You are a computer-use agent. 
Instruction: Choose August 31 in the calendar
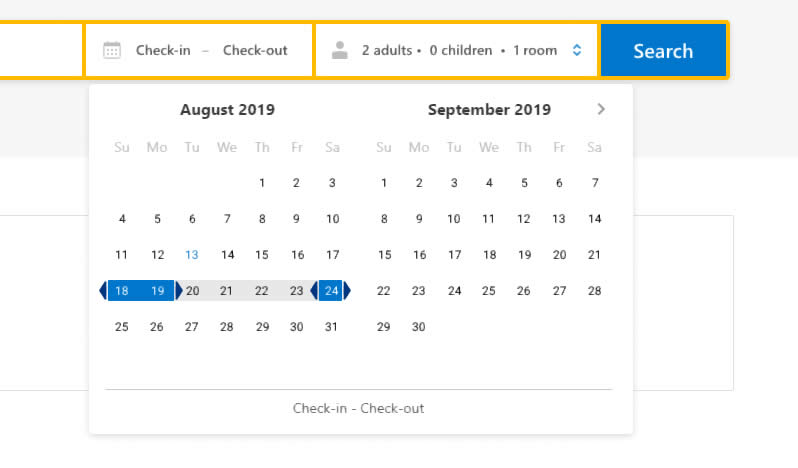pyautogui.click(x=332, y=327)
